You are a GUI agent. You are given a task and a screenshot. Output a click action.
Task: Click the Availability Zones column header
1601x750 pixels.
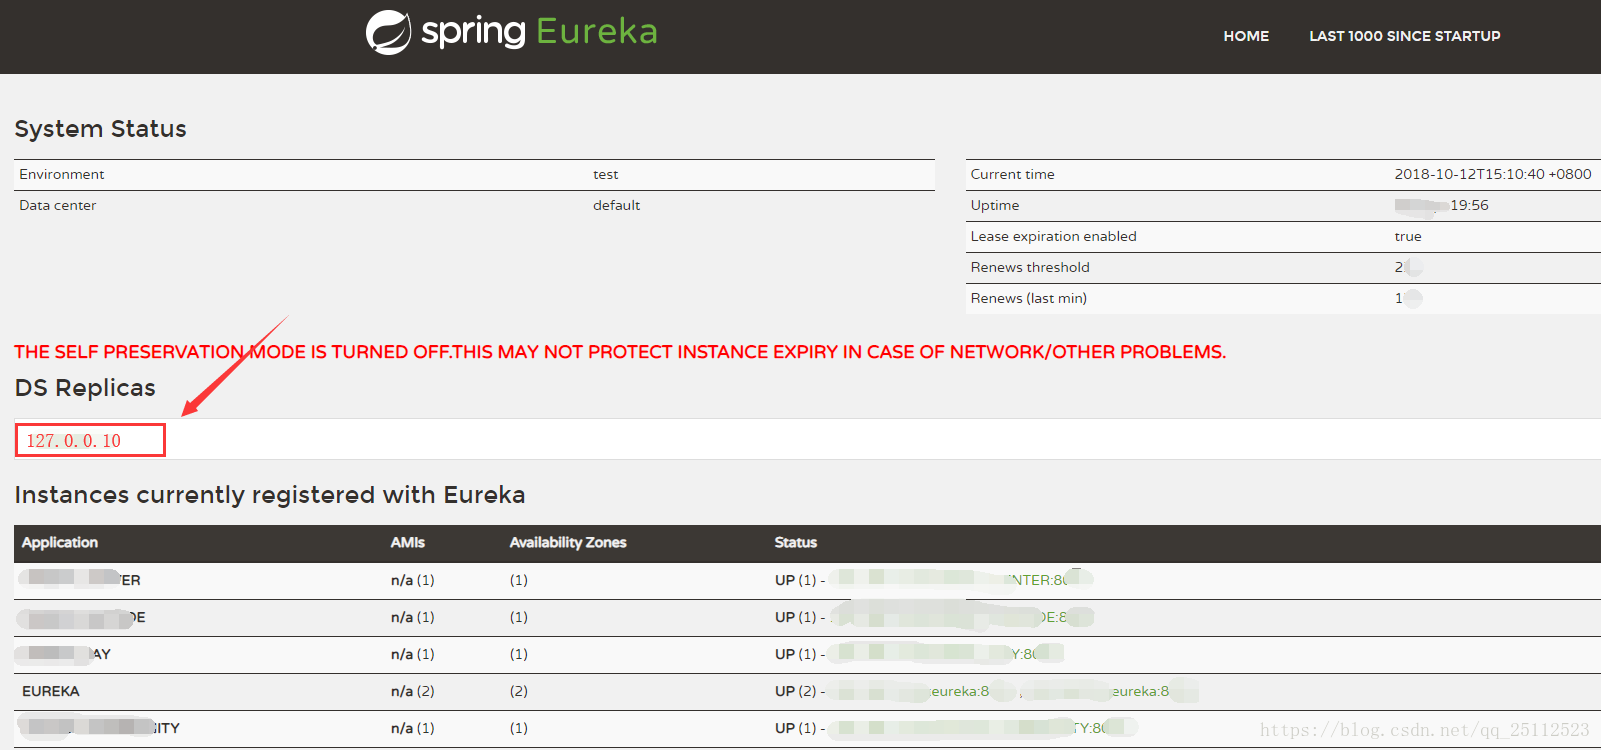[x=568, y=542]
